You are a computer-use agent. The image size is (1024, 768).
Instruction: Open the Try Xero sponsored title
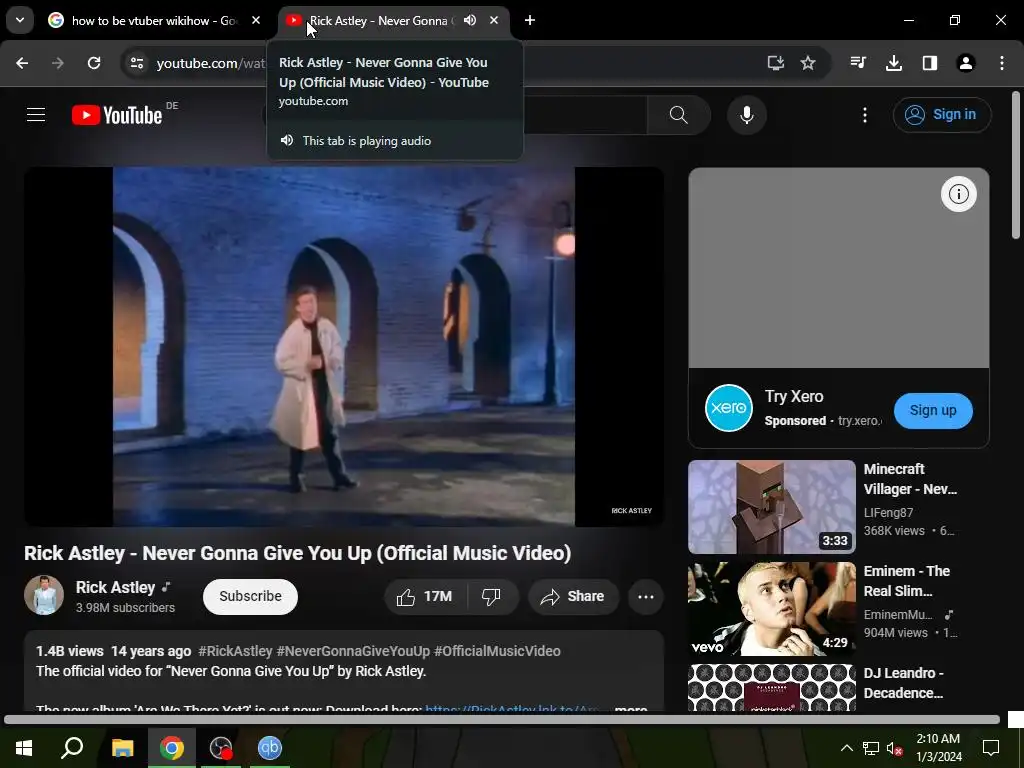point(793,396)
